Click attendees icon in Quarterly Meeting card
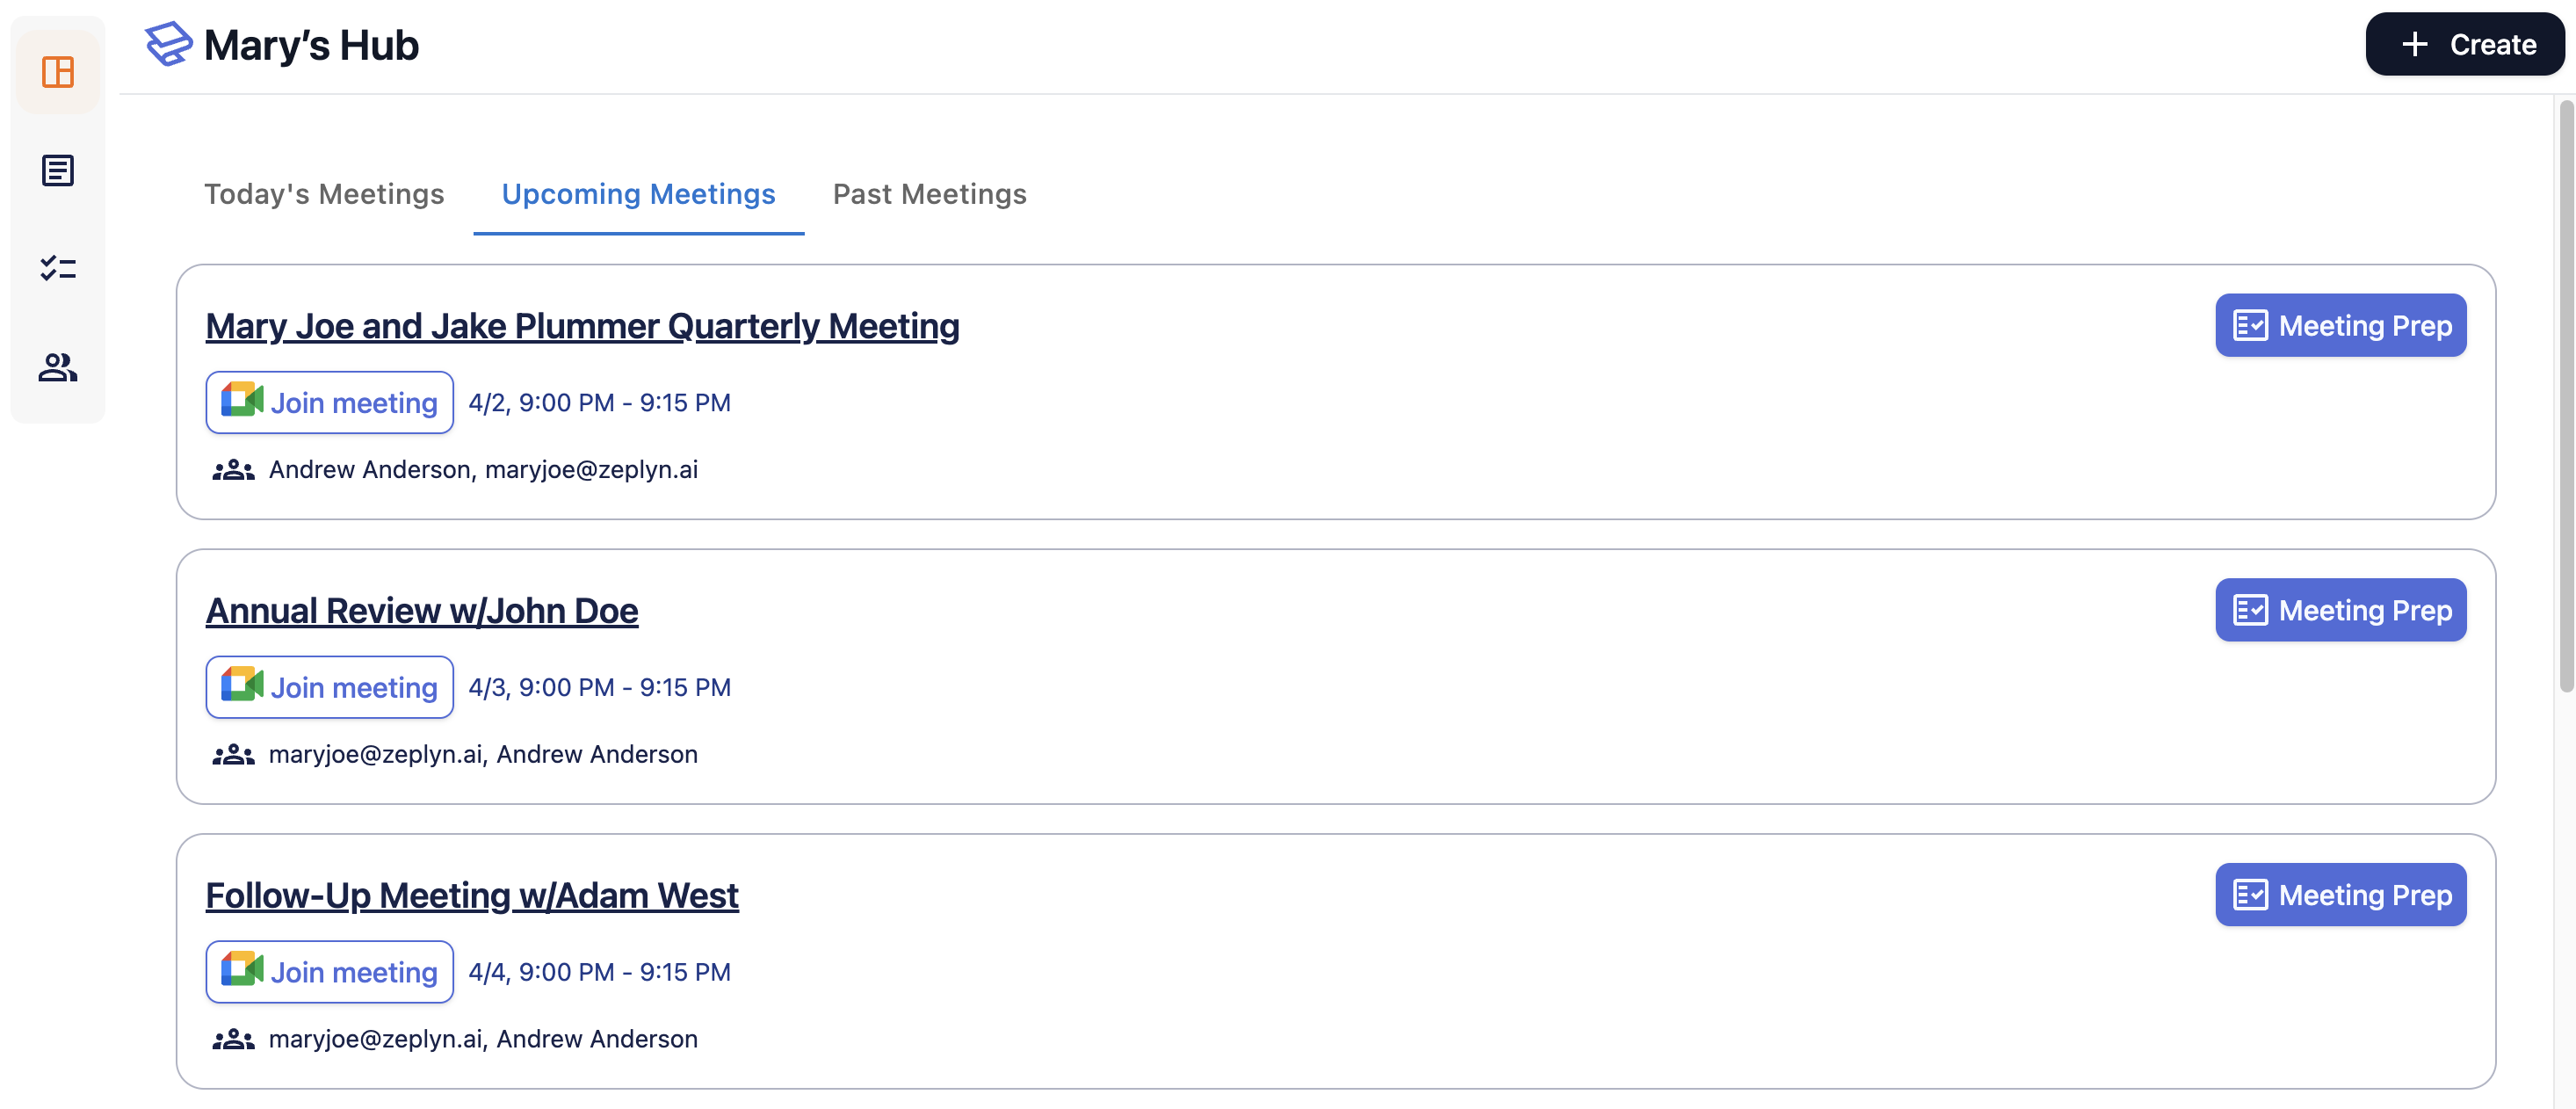Image resolution: width=2576 pixels, height=1109 pixels. tap(233, 470)
